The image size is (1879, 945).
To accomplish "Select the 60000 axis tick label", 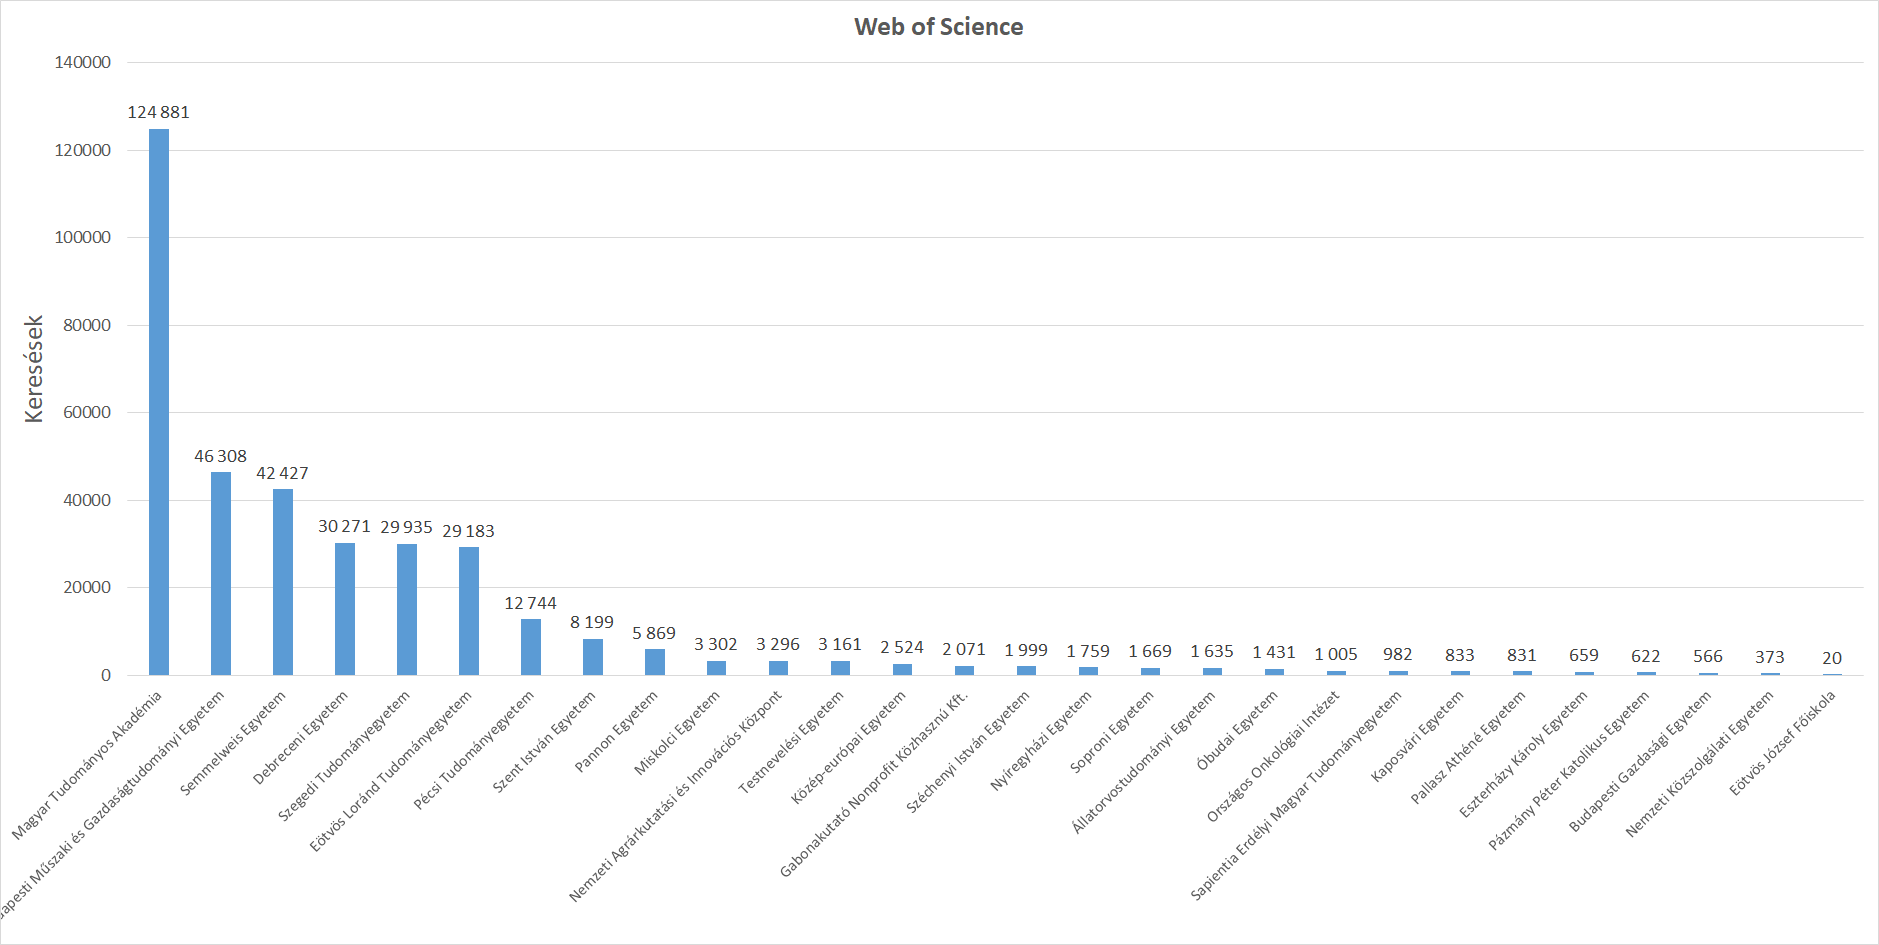I will coord(87,412).
